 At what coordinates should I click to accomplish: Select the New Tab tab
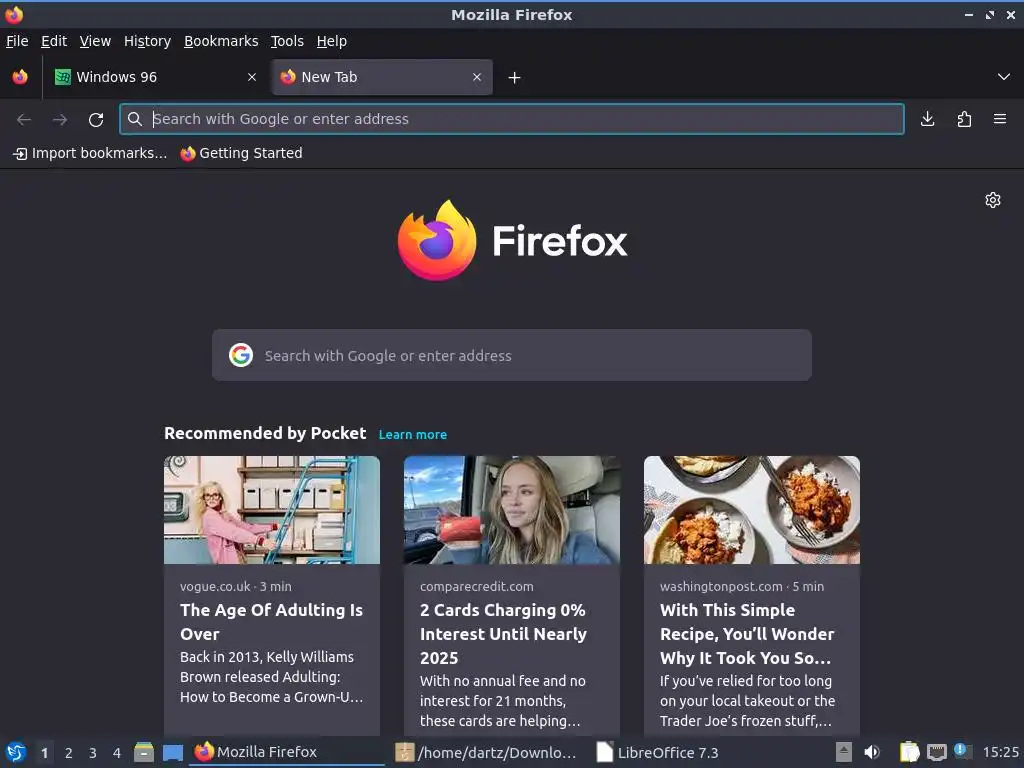pos(382,77)
